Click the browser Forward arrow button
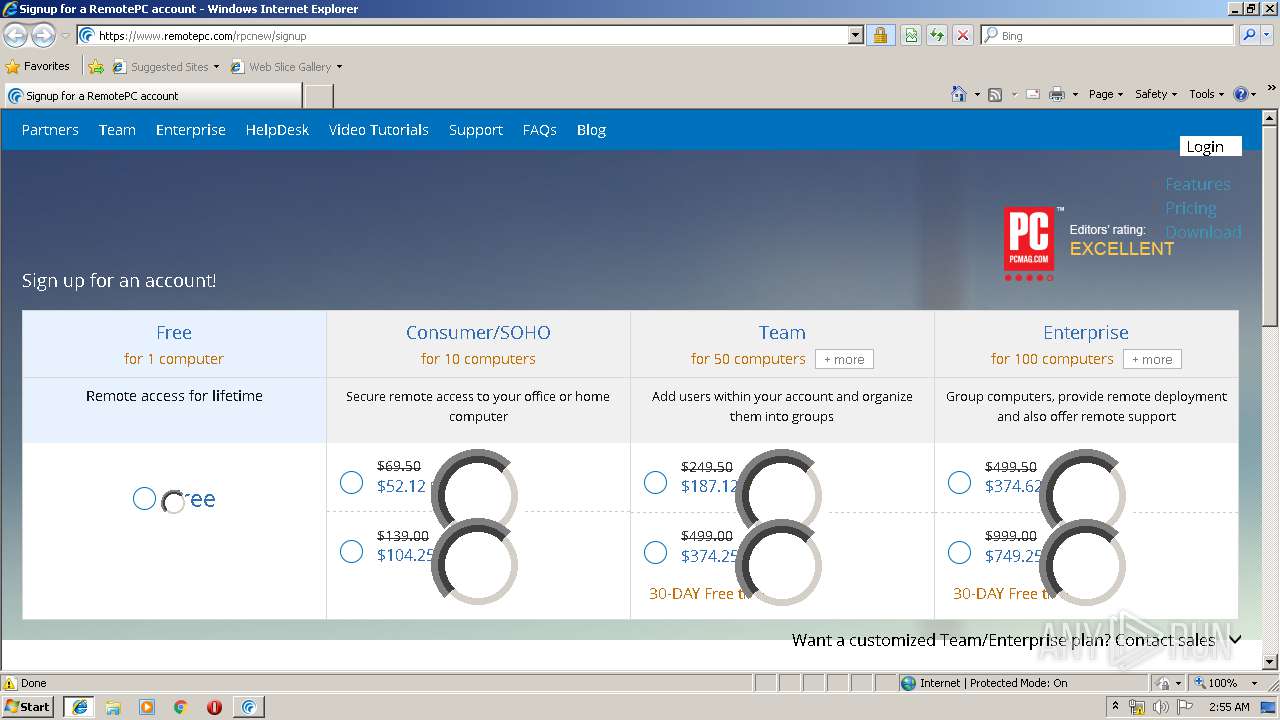The width and height of the screenshot is (1280, 720). point(43,35)
